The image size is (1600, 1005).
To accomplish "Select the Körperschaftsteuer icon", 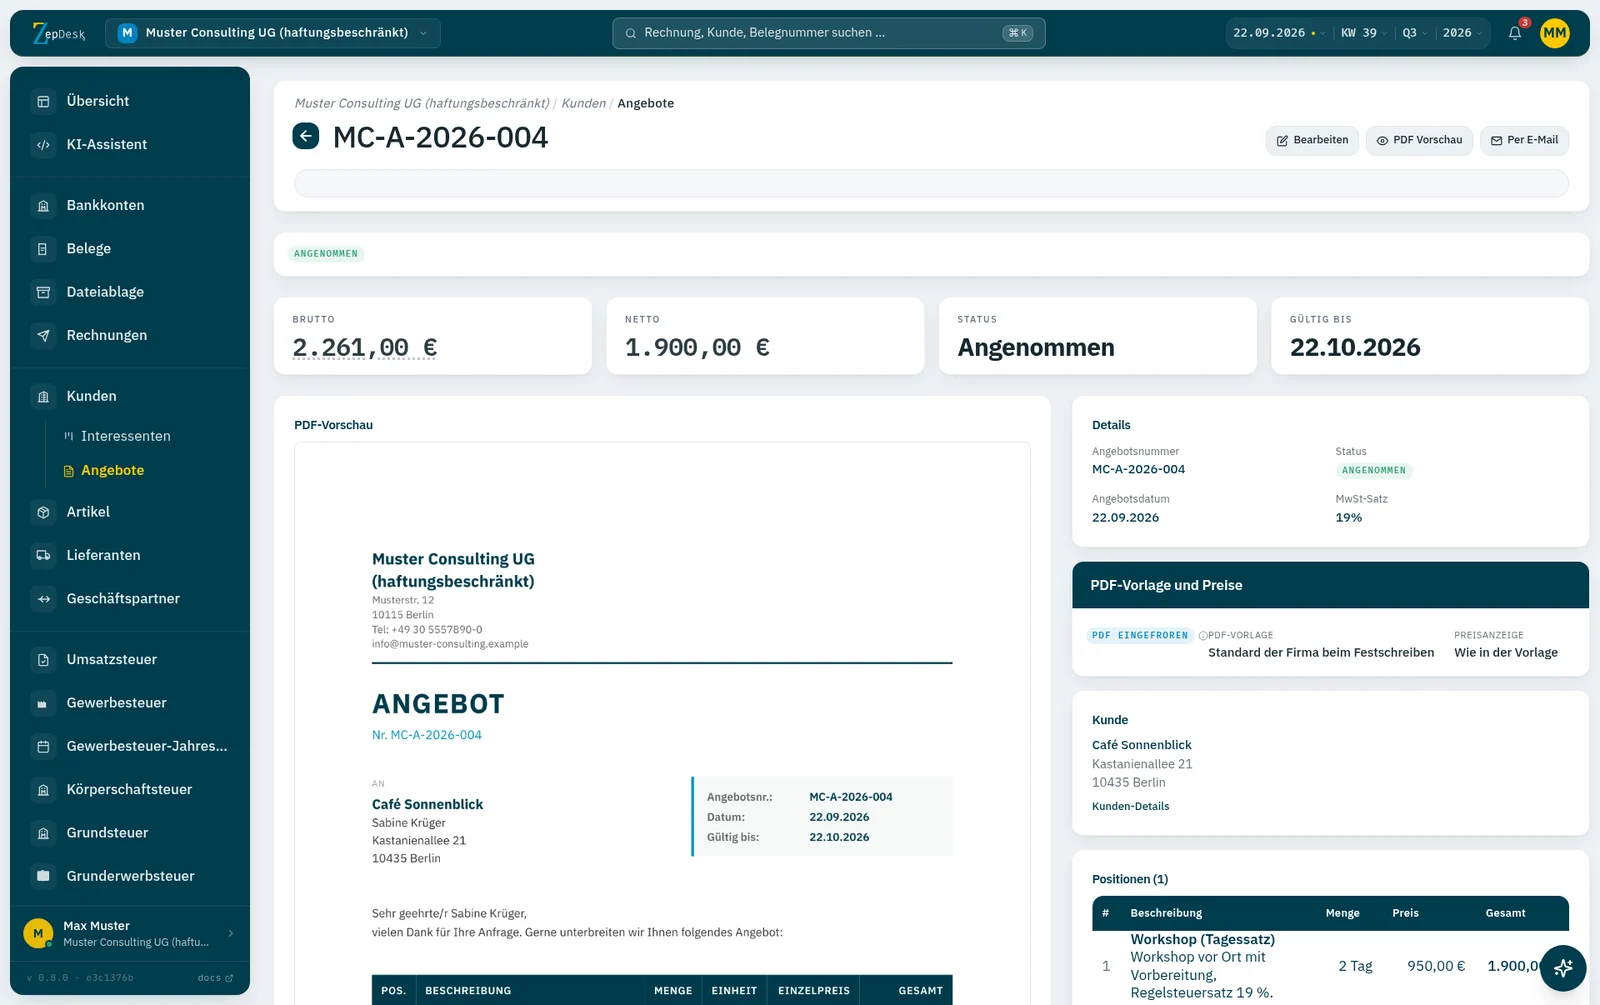I will click(x=43, y=790).
